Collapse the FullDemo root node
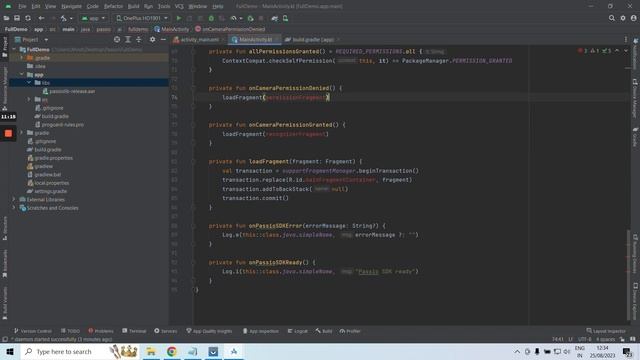Image resolution: width=640 pixels, height=360 pixels. [15, 49]
